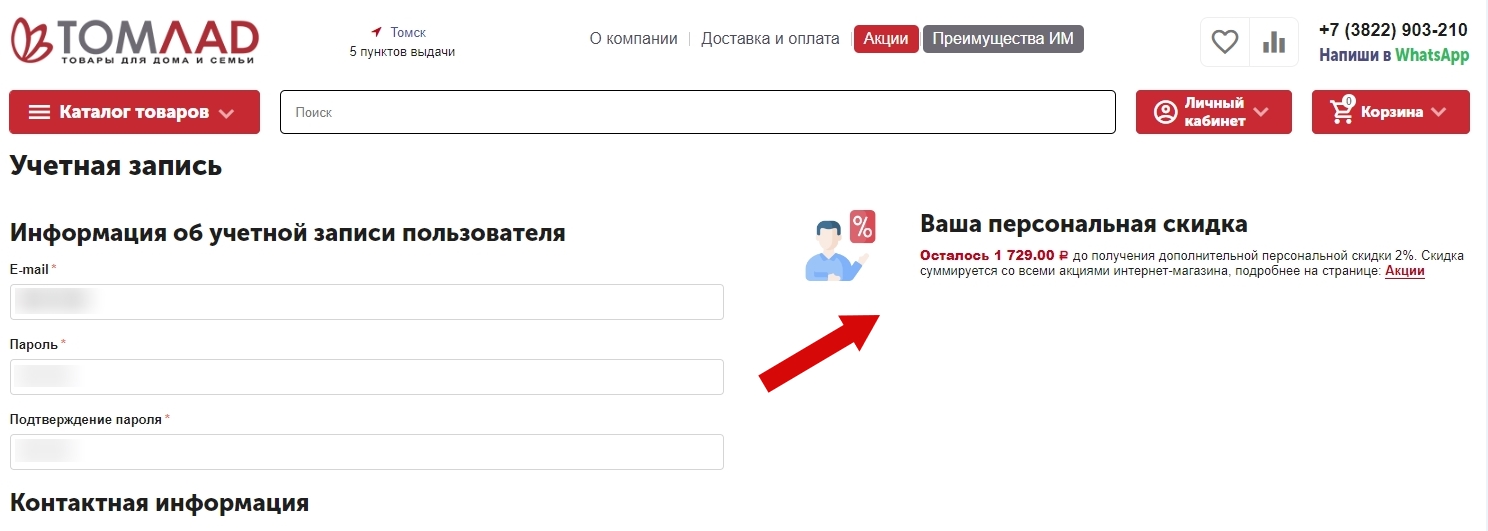This screenshot has width=1488, height=531.
Task: Click the user avatar icon in Личный кабинет
Action: (x=1166, y=112)
